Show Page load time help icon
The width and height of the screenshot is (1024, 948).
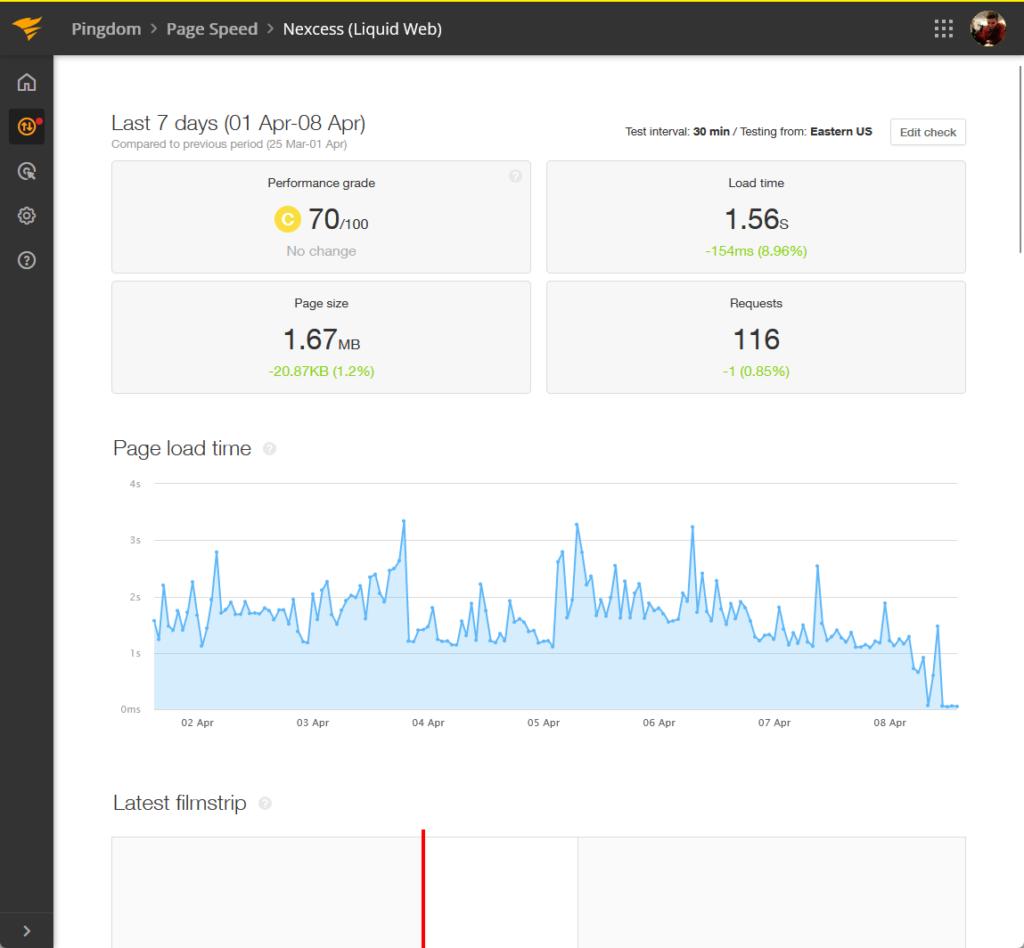(269, 449)
